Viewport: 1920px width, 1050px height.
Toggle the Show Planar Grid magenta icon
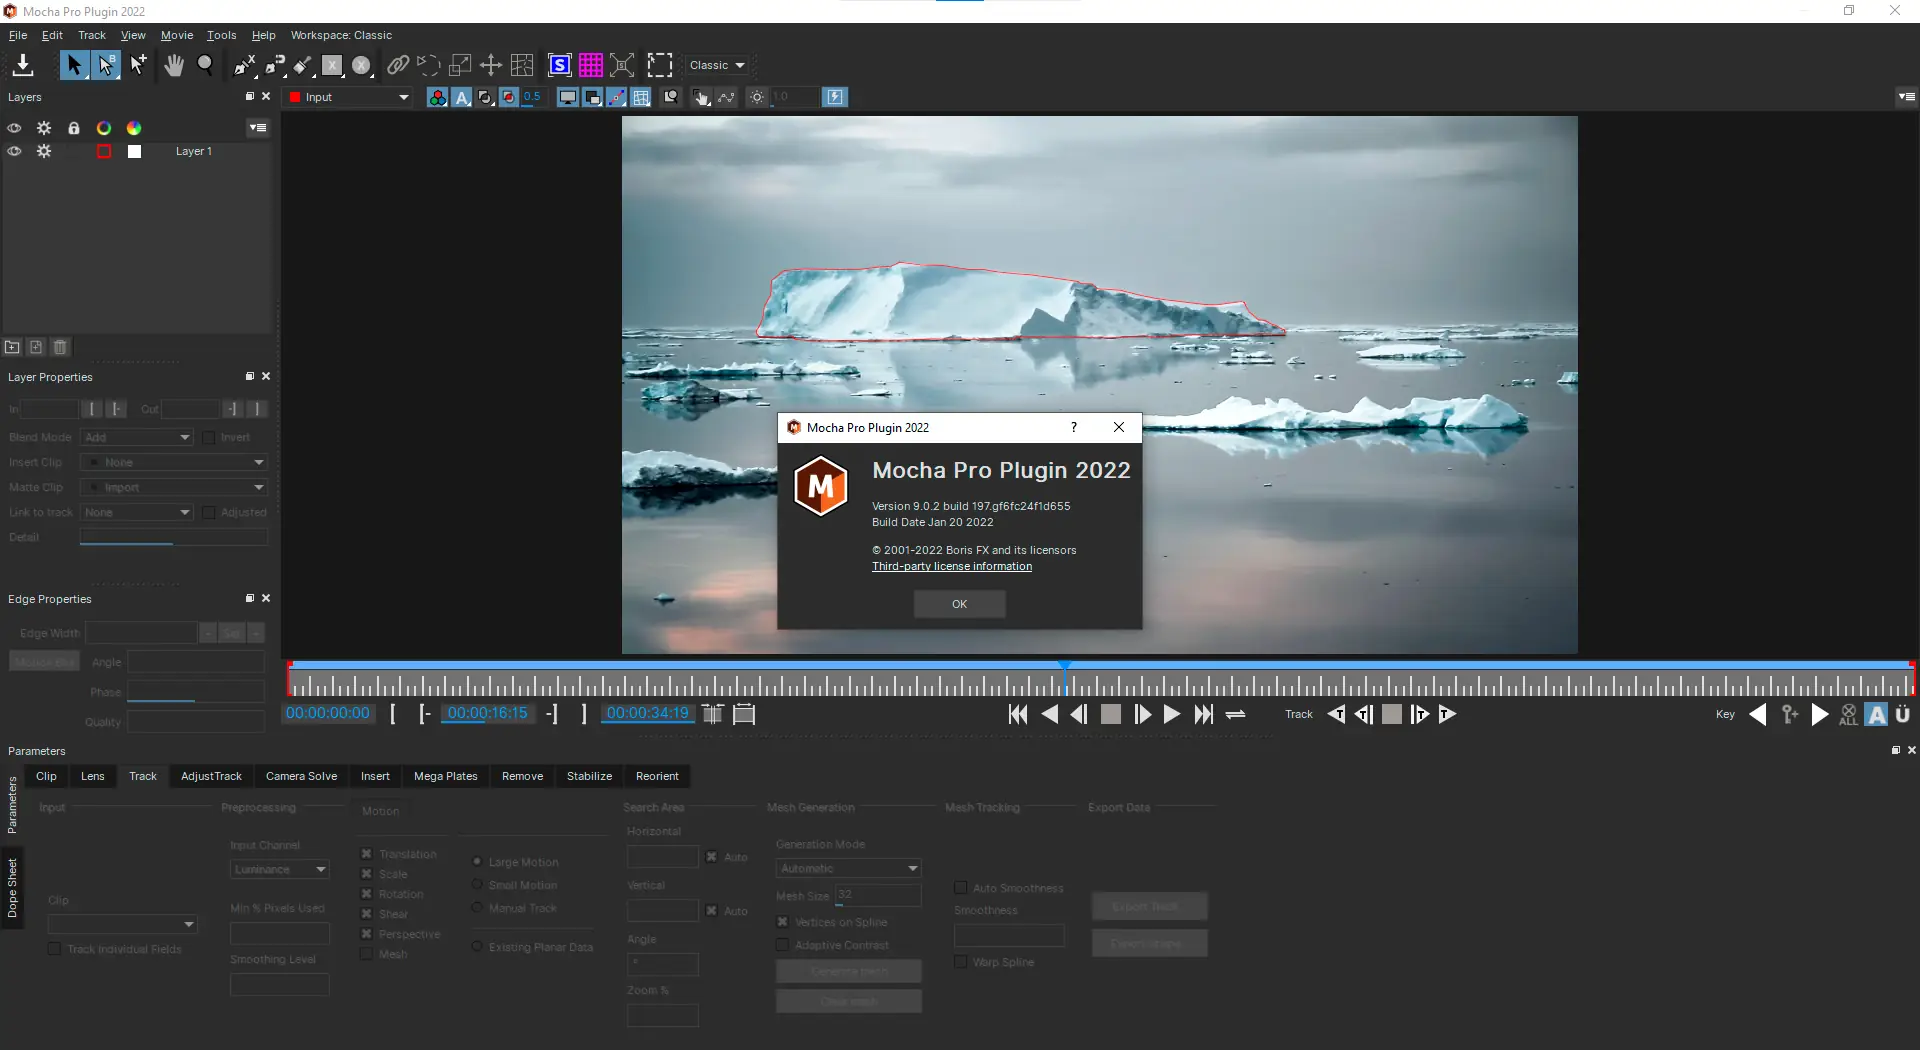click(x=591, y=65)
